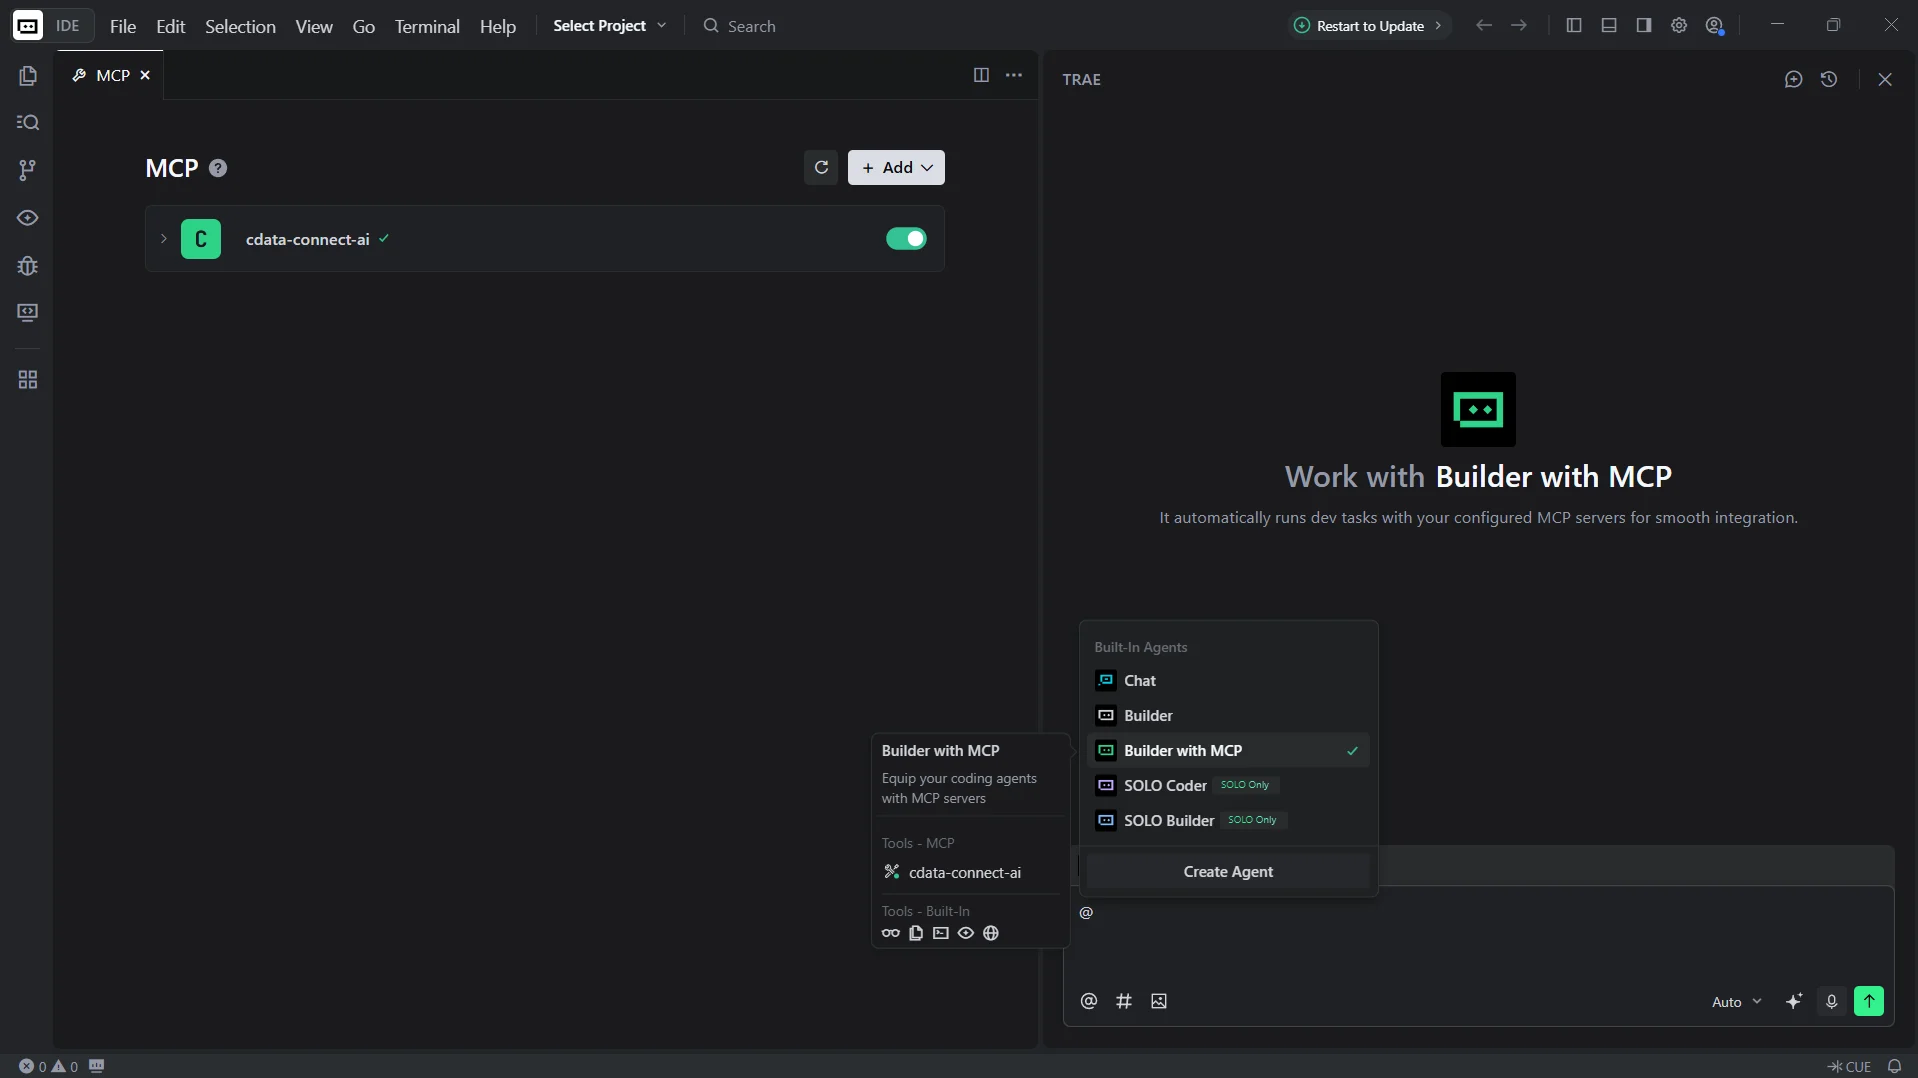The height and width of the screenshot is (1078, 1918).
Task: Click the errors and warnings status indicator
Action: pos(48,1066)
